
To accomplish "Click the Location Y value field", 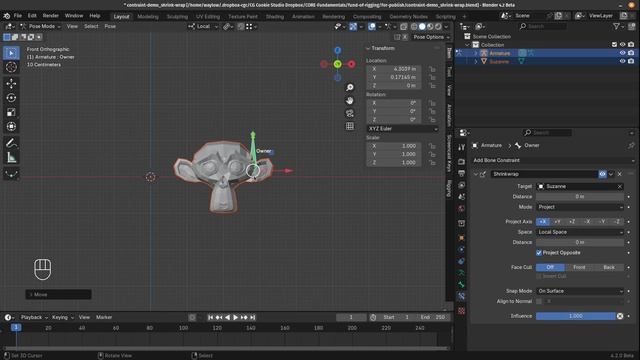I will [393, 77].
